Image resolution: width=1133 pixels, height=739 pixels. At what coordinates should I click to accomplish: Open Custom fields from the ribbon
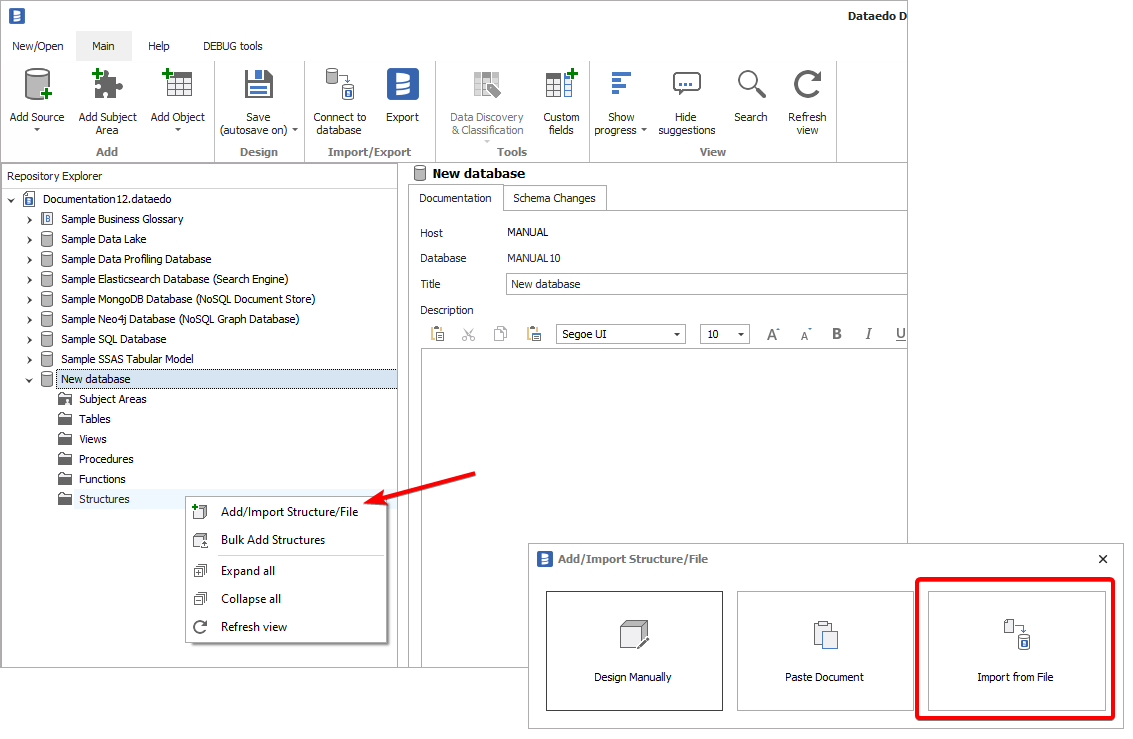tap(561, 86)
